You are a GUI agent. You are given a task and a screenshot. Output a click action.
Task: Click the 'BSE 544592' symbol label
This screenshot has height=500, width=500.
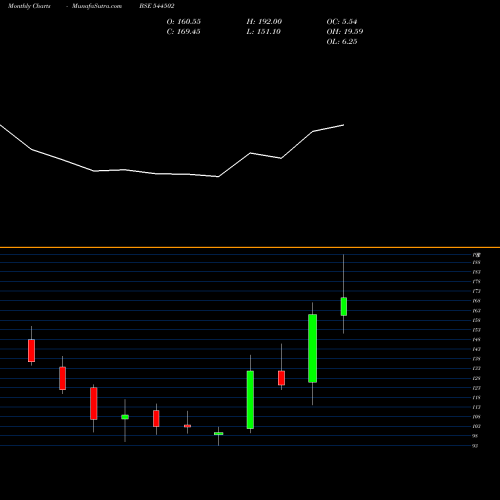pyautogui.click(x=157, y=6)
